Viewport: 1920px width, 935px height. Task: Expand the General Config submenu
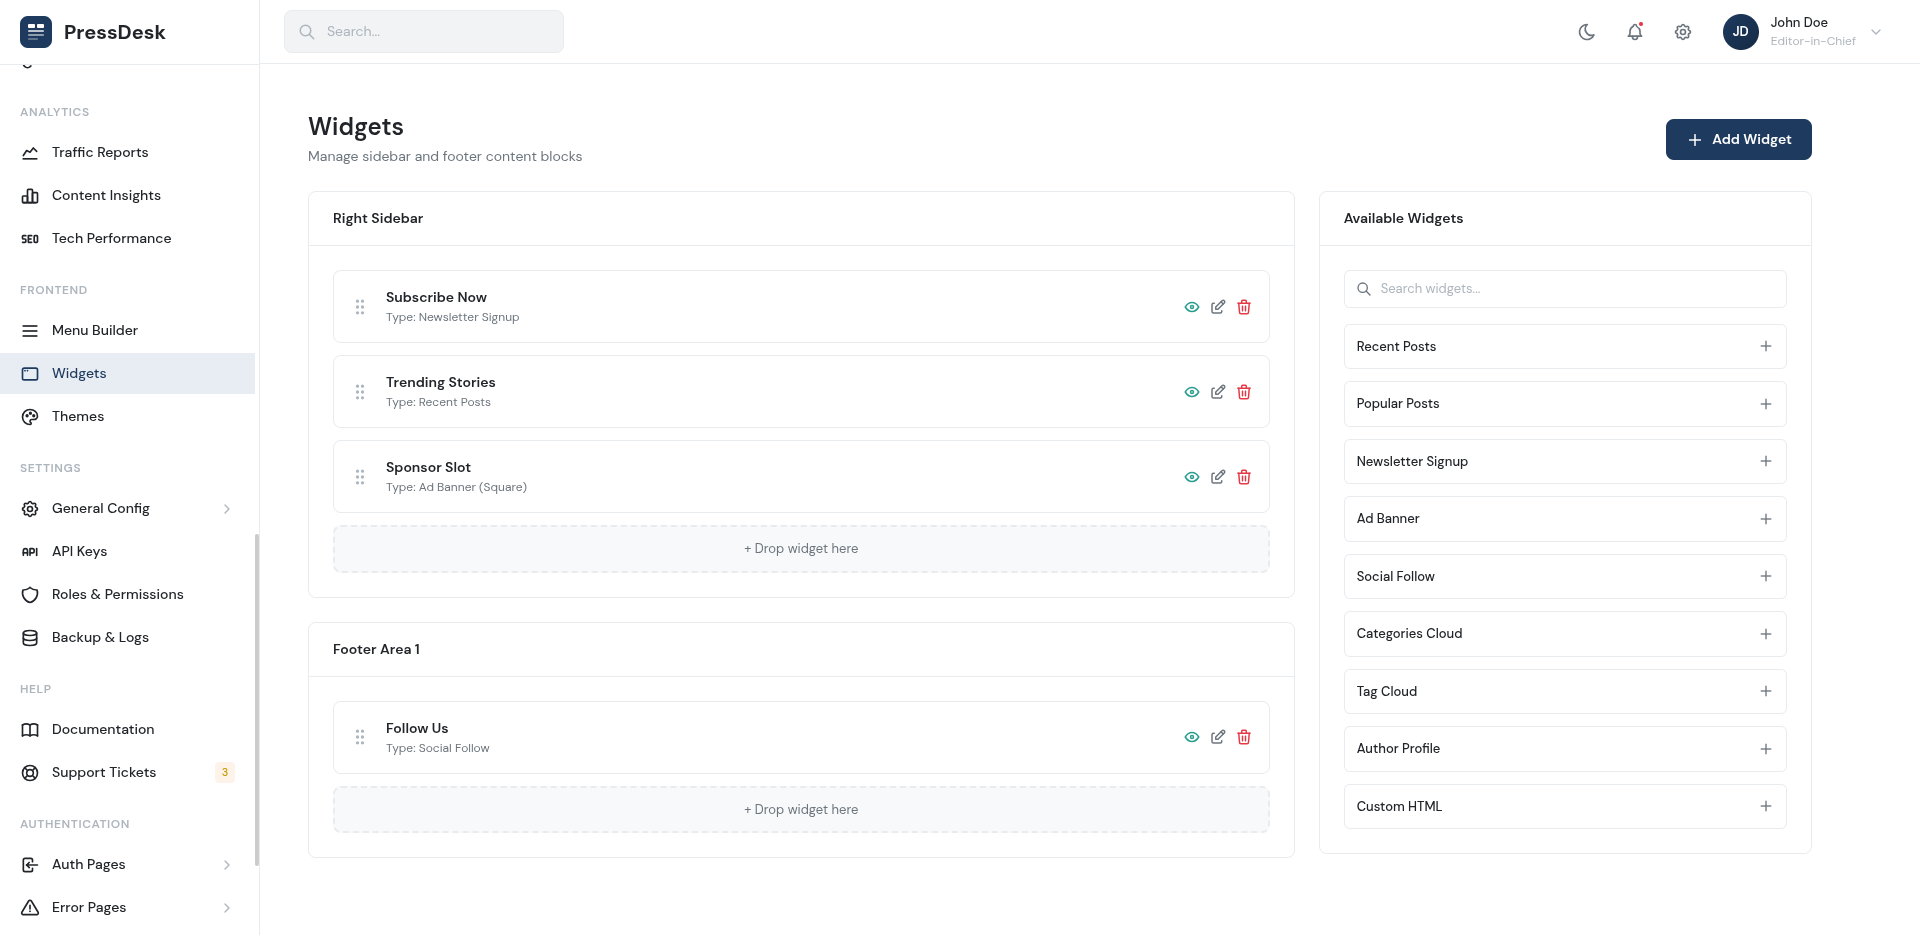click(224, 508)
